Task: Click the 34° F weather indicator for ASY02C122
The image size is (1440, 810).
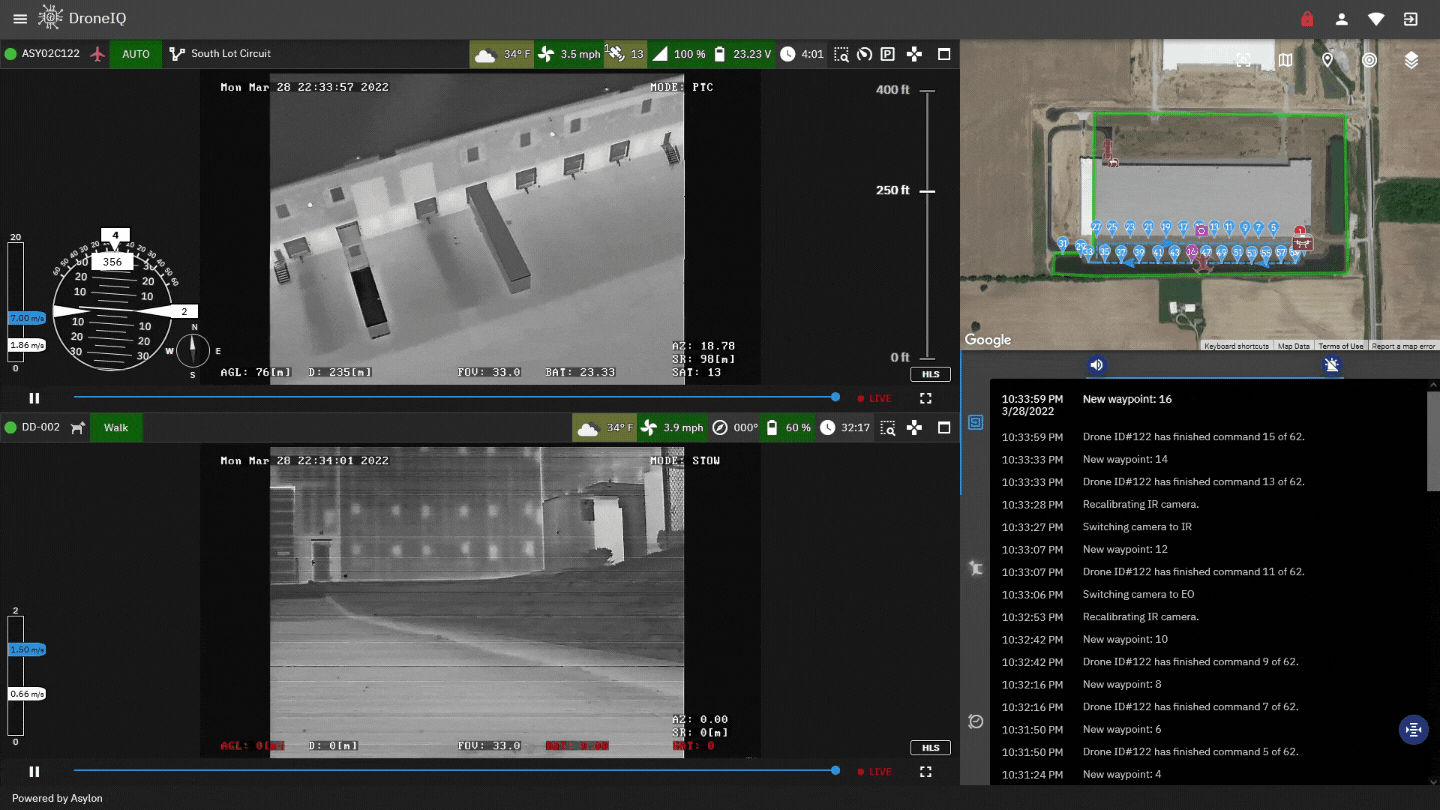Action: pos(502,54)
